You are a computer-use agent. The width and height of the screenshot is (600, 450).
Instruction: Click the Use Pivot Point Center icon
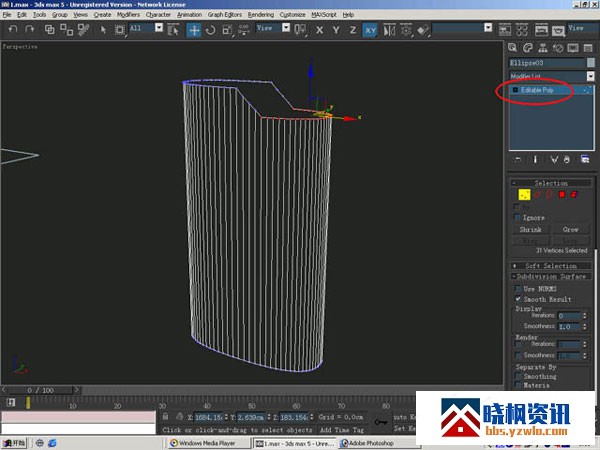pyautogui.click(x=300, y=29)
